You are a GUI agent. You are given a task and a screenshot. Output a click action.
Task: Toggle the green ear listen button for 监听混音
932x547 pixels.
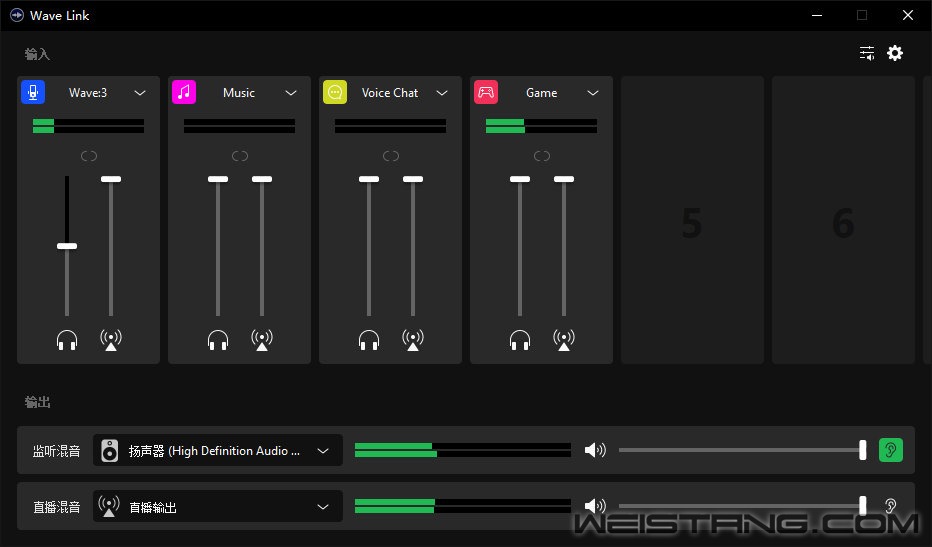pos(890,450)
